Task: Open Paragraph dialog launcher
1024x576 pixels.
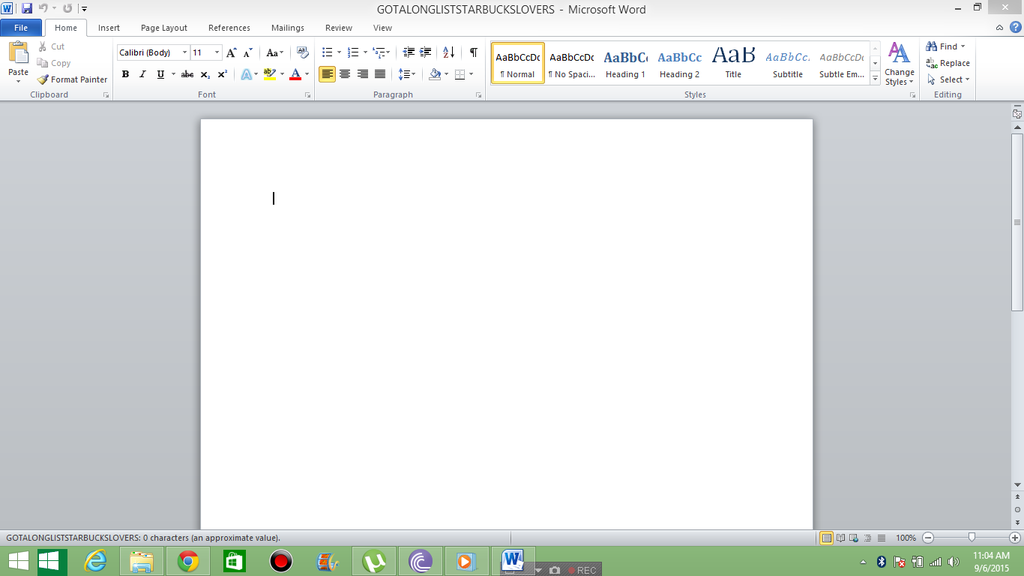Action: (479, 95)
